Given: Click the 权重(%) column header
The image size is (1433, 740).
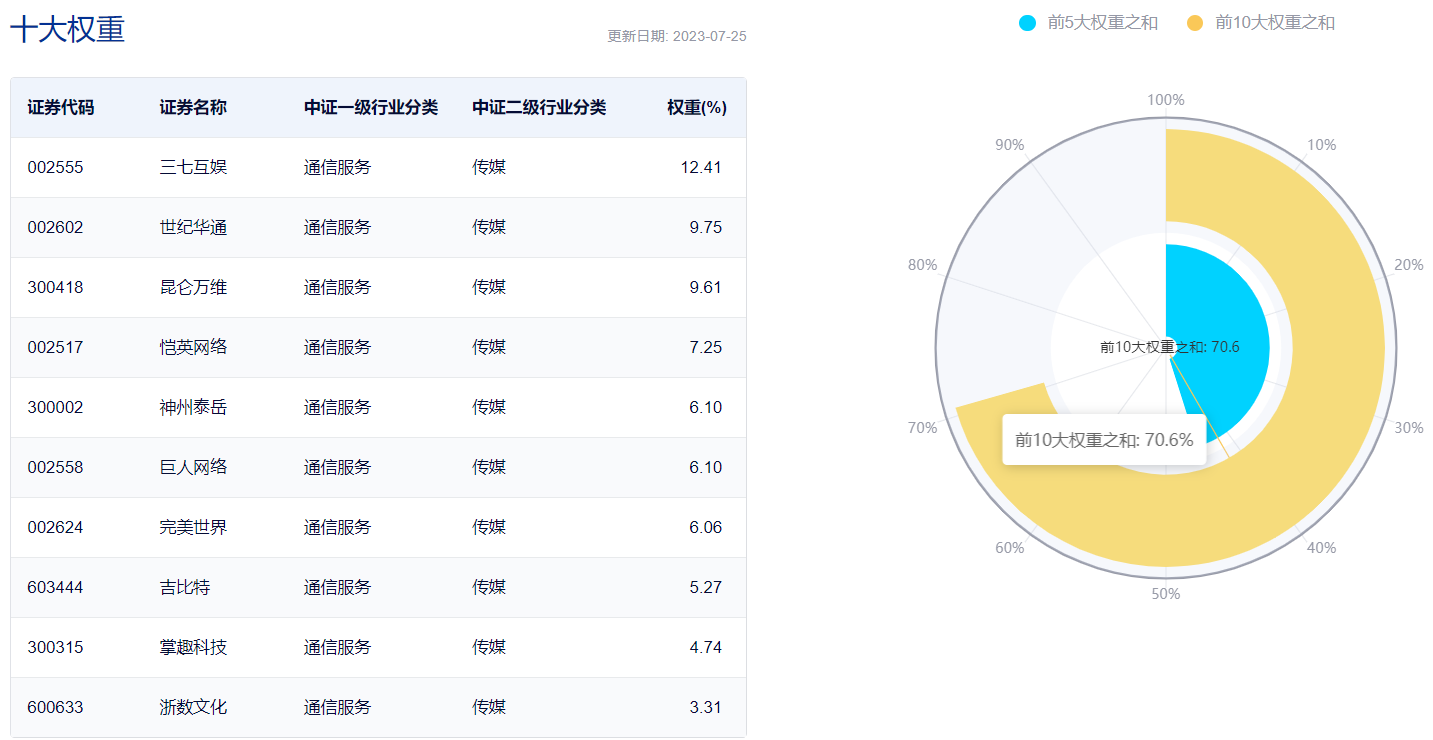Looking at the screenshot, I should pos(696,107).
